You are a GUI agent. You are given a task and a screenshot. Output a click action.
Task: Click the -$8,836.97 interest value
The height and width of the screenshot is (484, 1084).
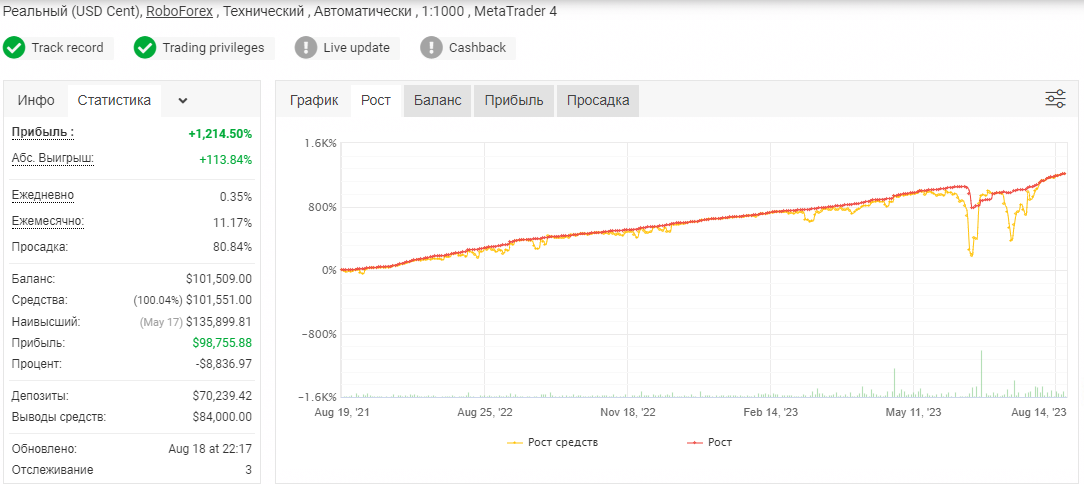coord(224,364)
